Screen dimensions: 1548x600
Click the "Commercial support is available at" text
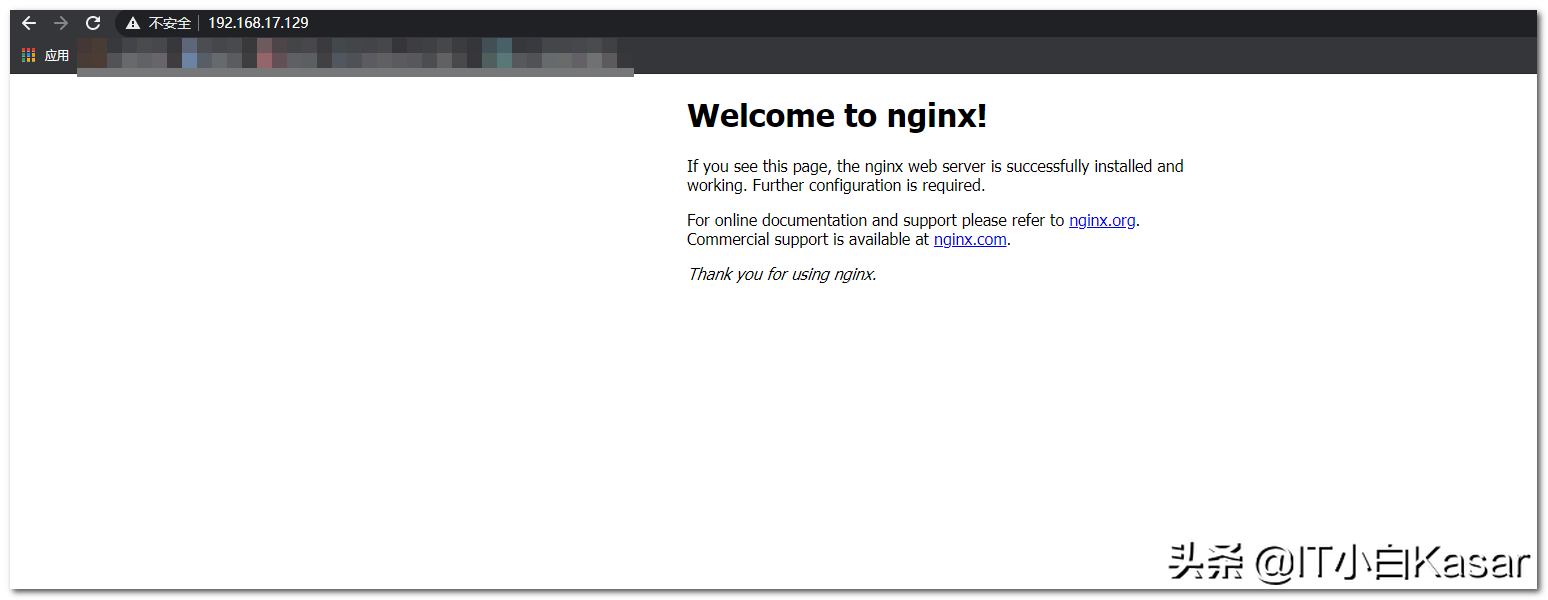[808, 239]
